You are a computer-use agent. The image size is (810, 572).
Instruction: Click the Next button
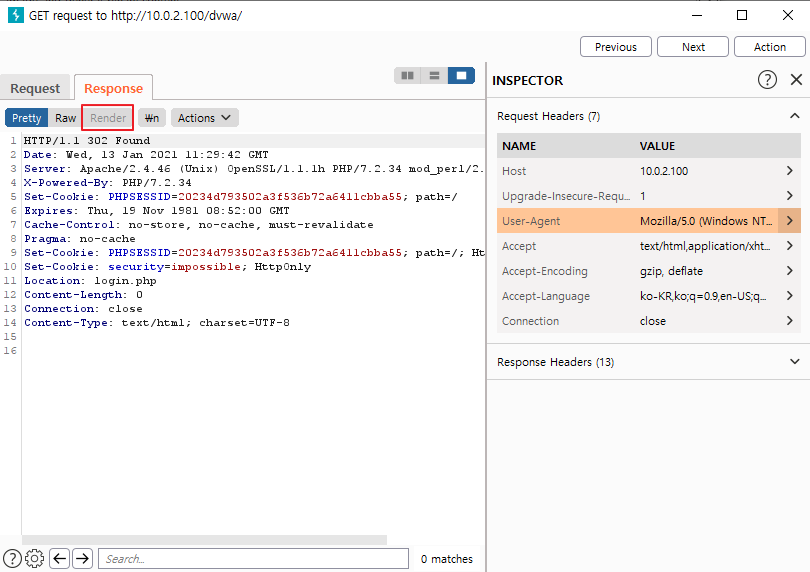[693, 47]
